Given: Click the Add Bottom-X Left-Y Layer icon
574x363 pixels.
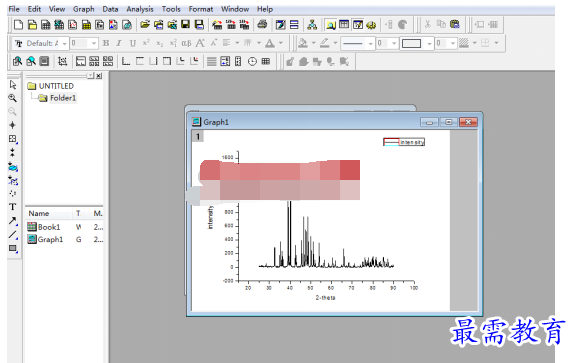Looking at the screenshot, I should pyautogui.click(x=126, y=61).
